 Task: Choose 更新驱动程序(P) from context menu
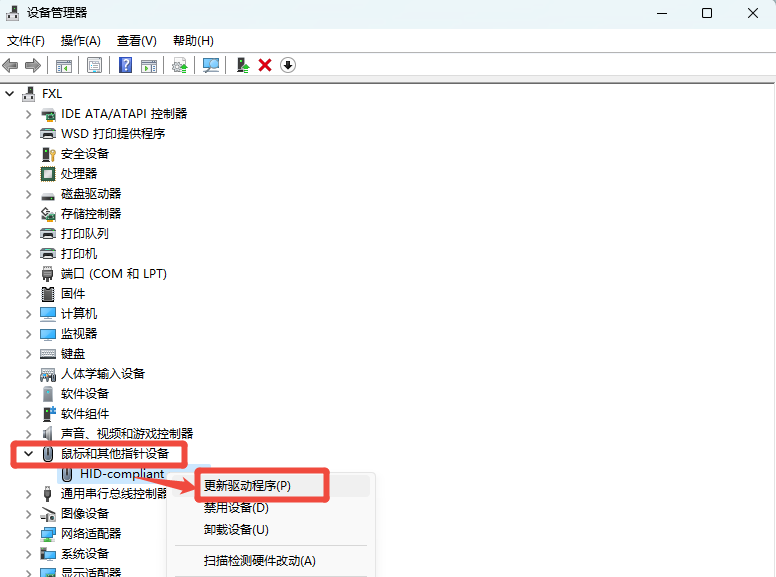(x=273, y=486)
